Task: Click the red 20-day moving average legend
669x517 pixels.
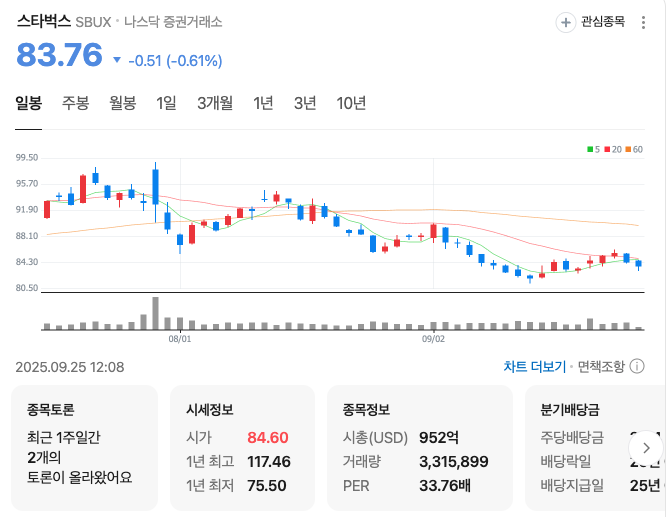Action: click(x=613, y=149)
